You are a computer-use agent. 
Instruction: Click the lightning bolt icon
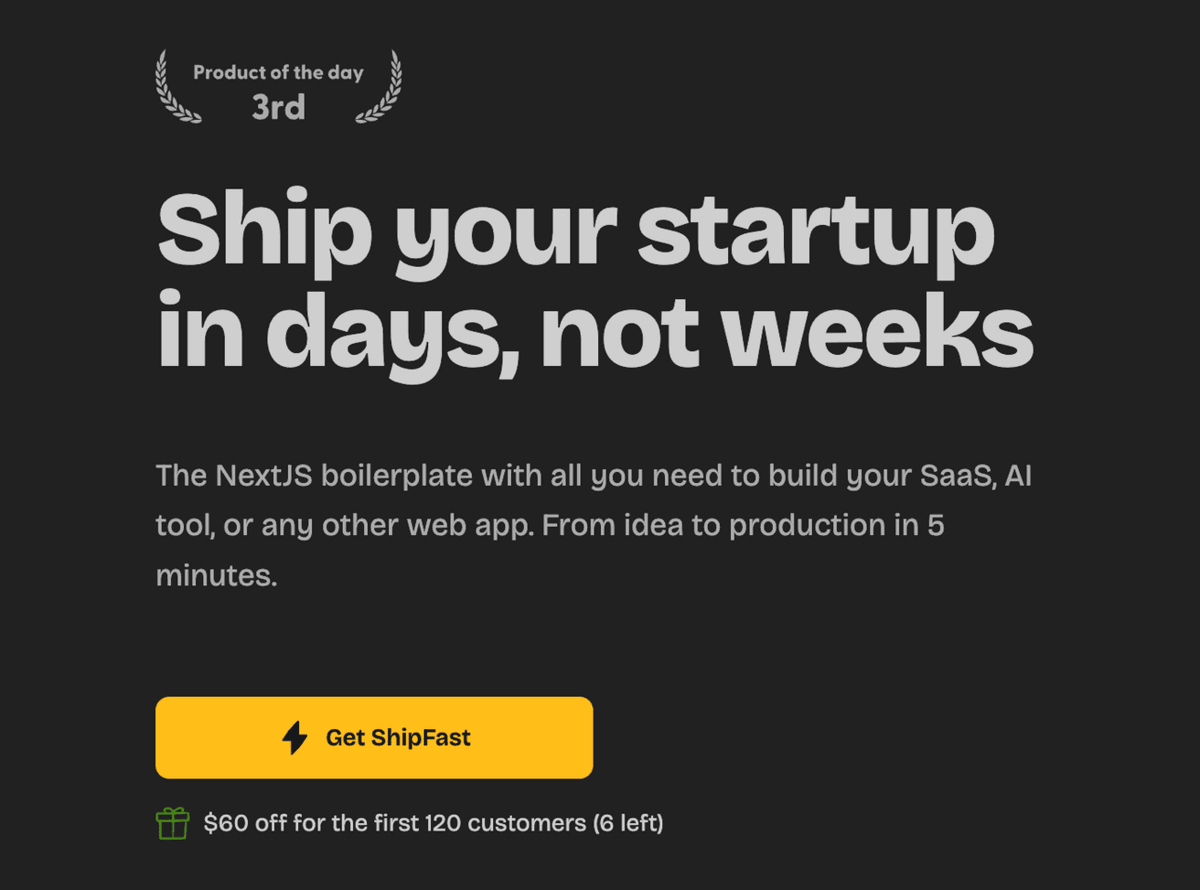coord(295,738)
